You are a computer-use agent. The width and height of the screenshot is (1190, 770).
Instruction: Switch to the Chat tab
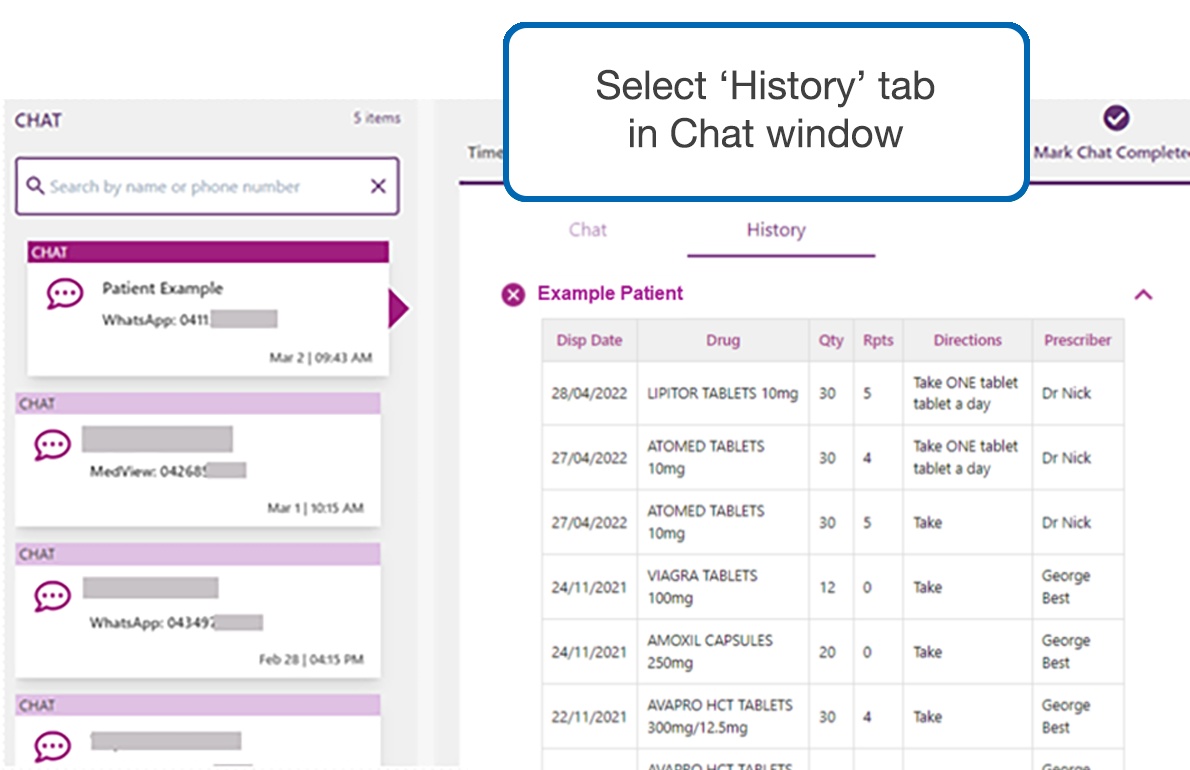588,230
